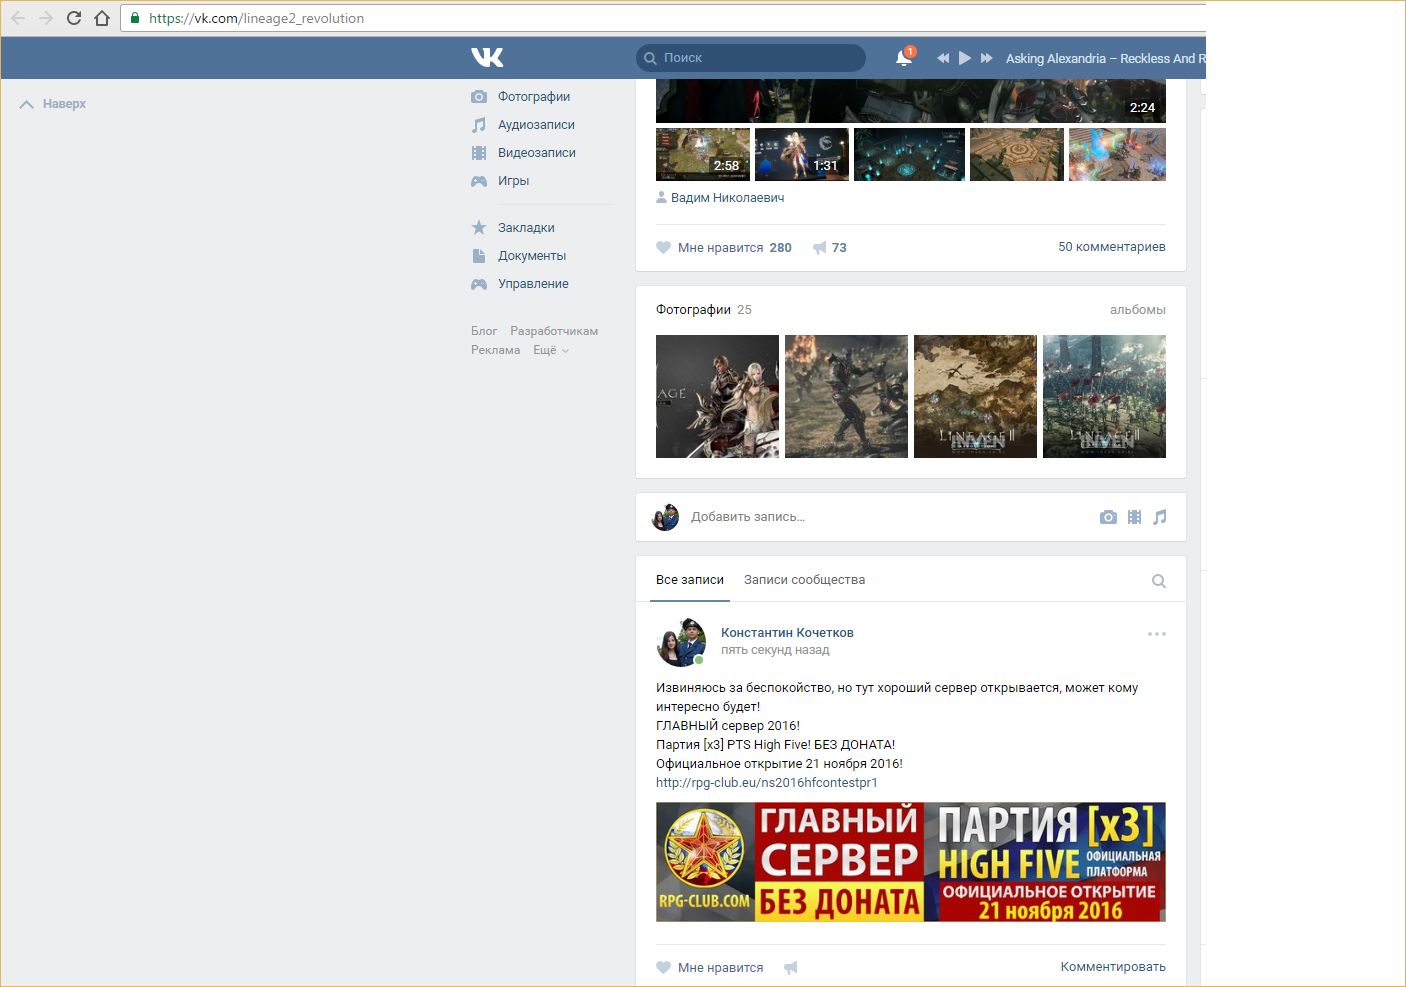This screenshot has height=987, width=1406.
Task: Click the VK logo in header
Action: [487, 58]
